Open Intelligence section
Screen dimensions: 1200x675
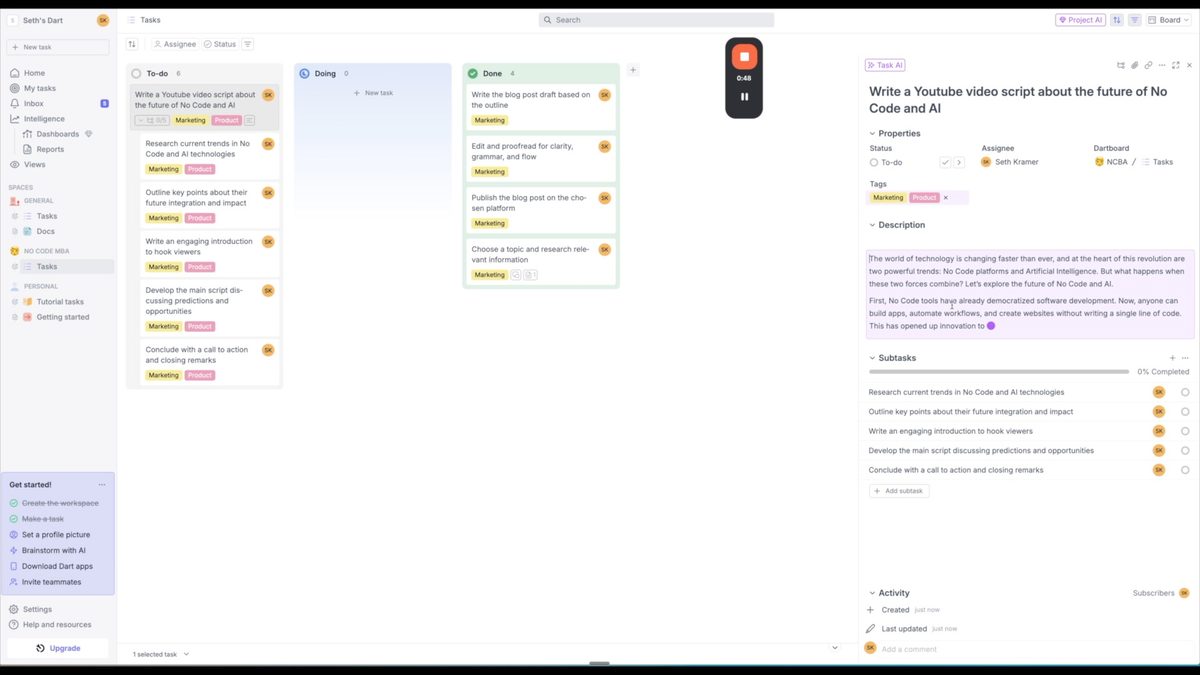click(44, 119)
